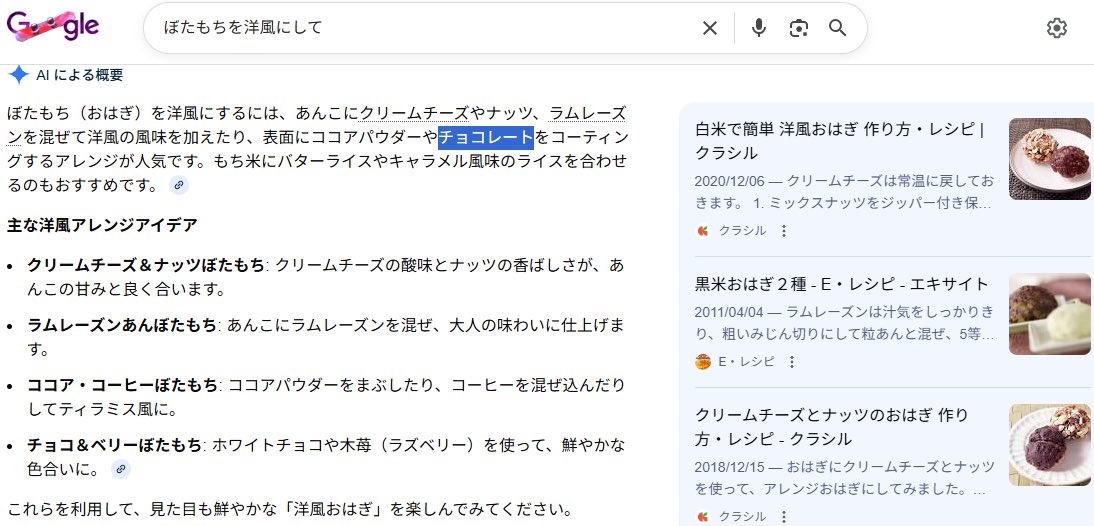Open 黒米おはぎ２種 recipe link
This screenshot has width=1094, height=526.
841,284
